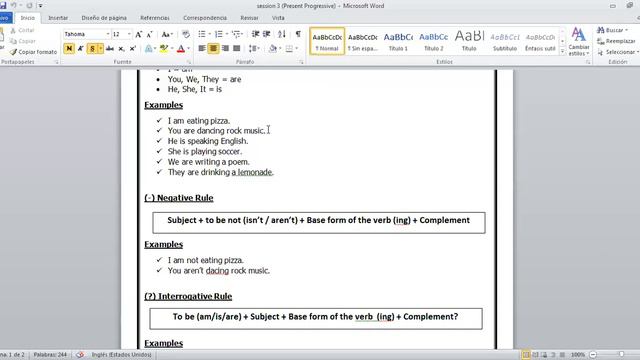Open the text effects button
The image size is (640, 360).
[150, 49]
